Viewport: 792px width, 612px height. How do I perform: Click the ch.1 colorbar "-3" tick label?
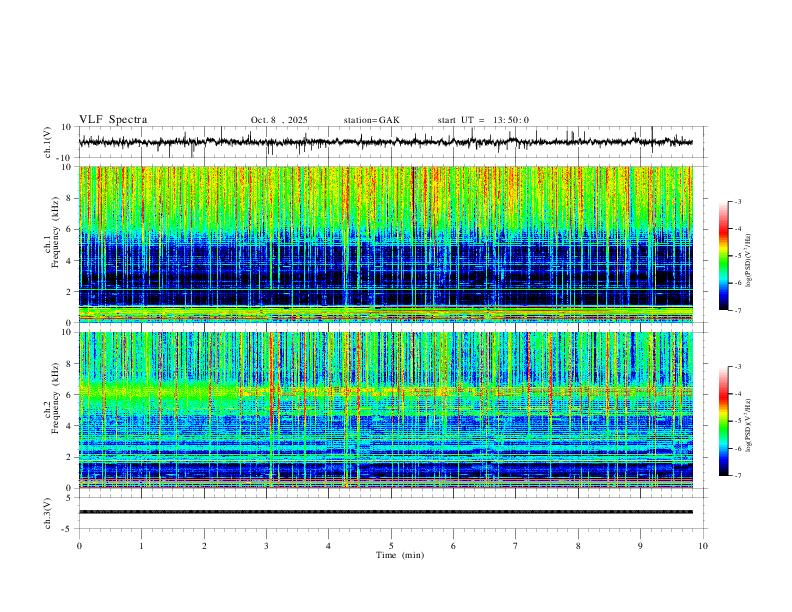point(737,201)
